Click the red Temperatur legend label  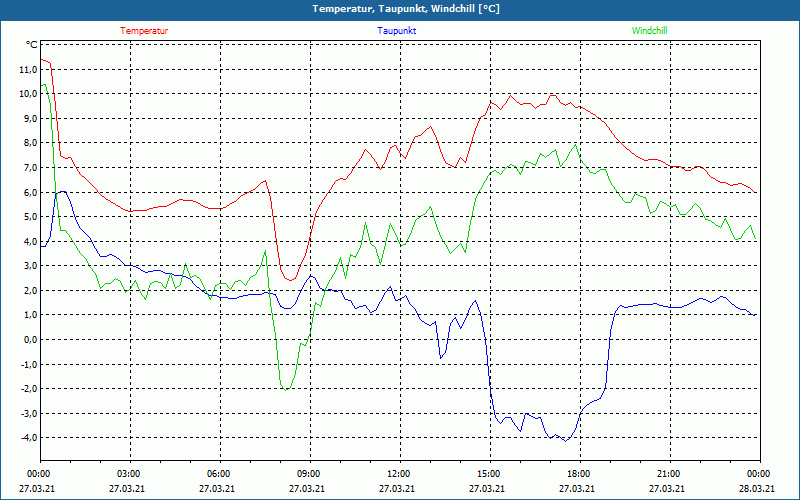[144, 31]
